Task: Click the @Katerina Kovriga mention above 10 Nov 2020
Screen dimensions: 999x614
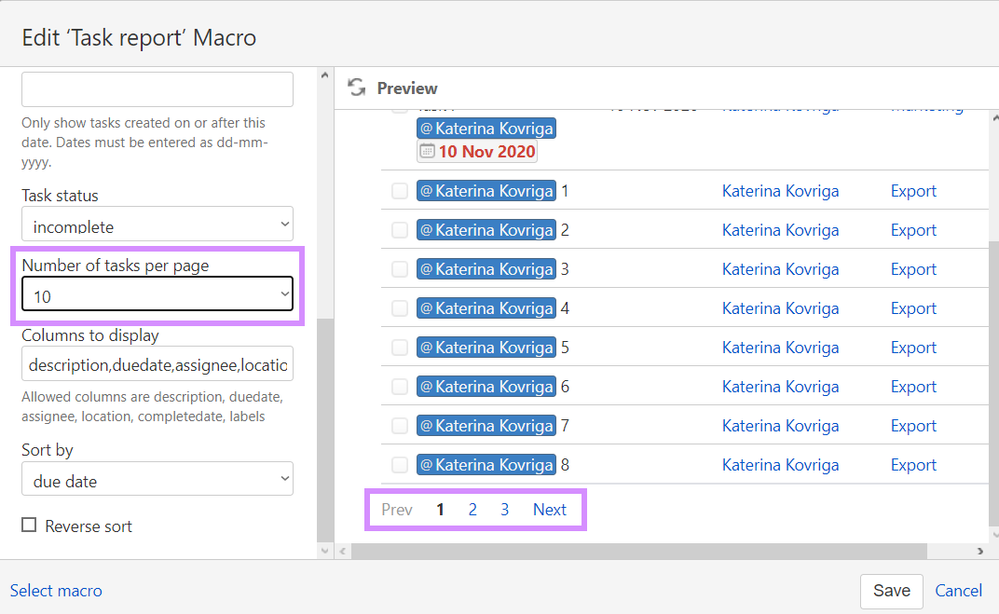Action: (486, 128)
